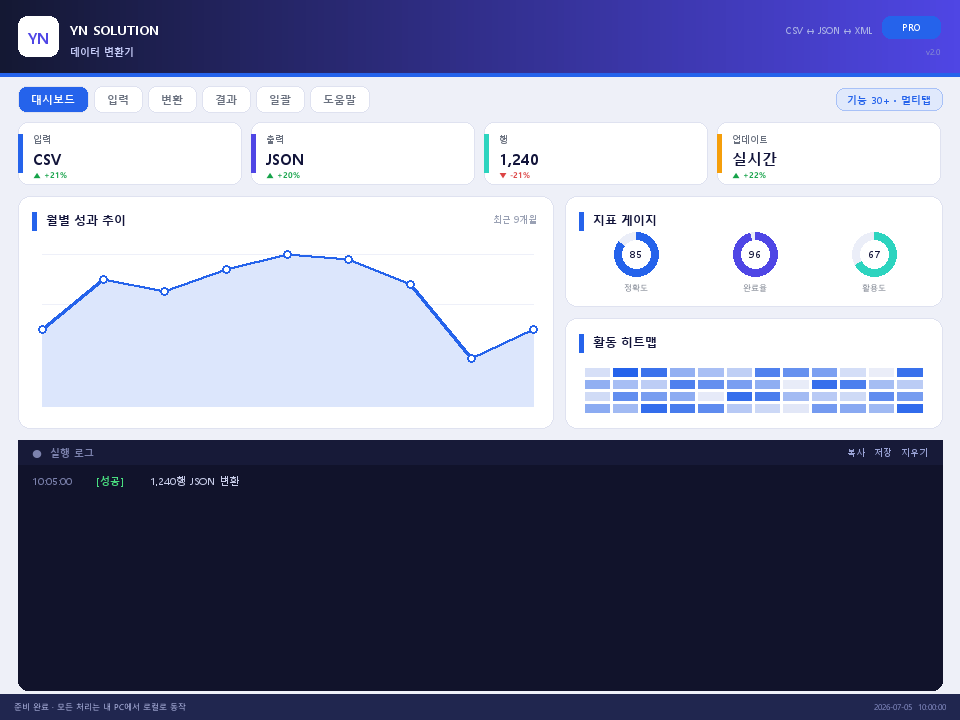Click the 실행 로그 status dot

coord(37,454)
